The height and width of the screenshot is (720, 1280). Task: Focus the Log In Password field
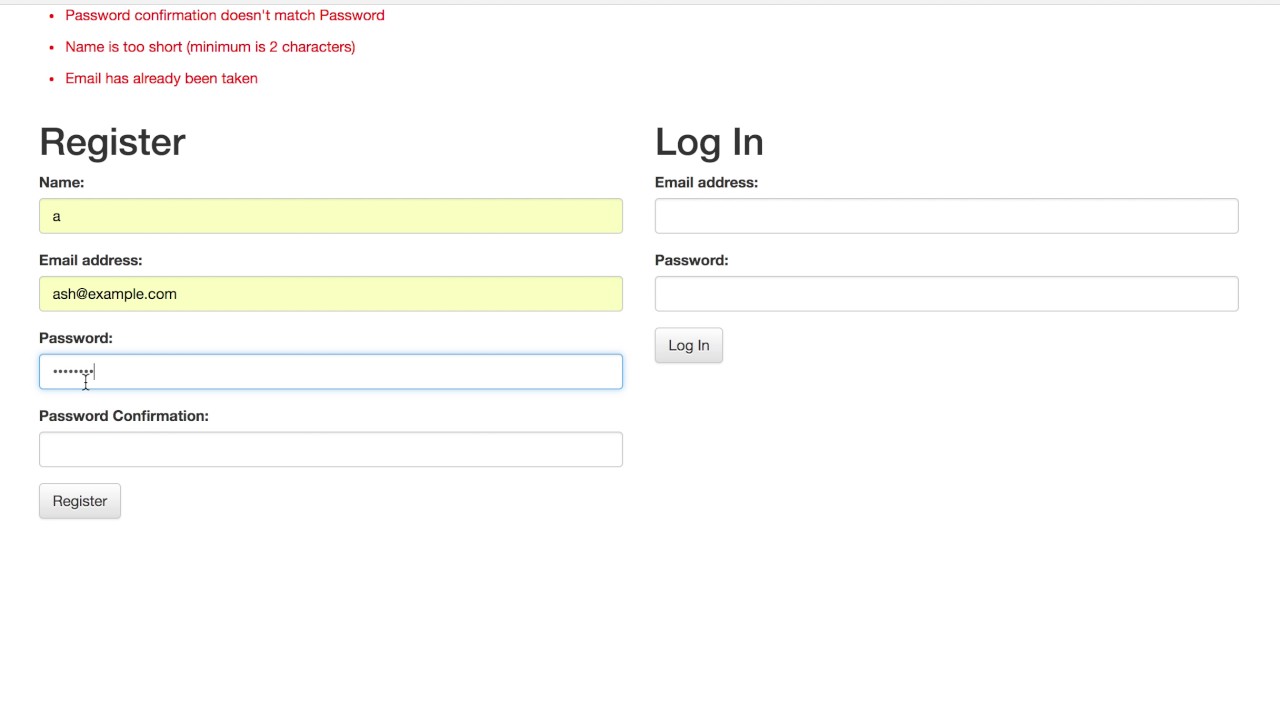click(946, 294)
